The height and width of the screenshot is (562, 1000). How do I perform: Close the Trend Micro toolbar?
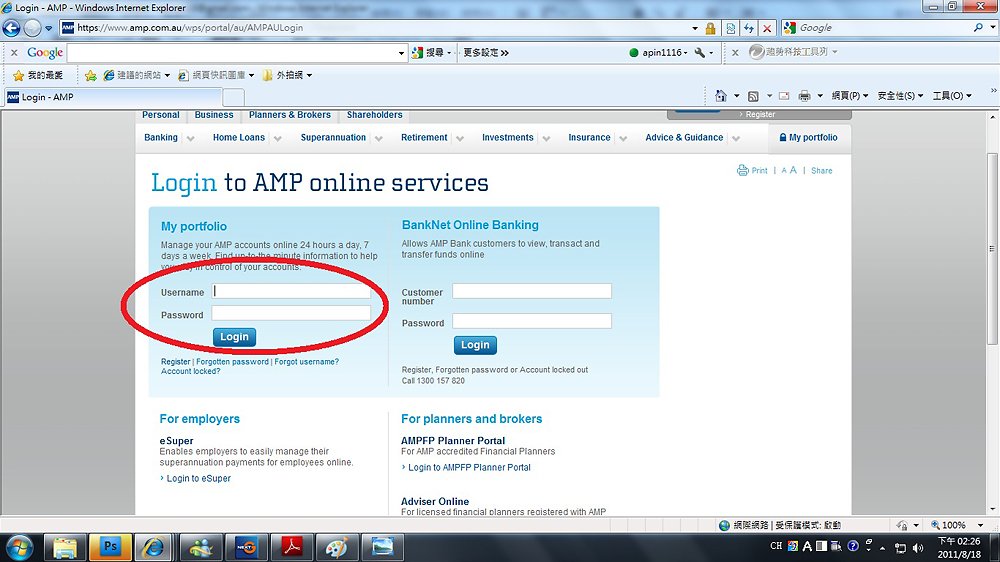[735, 52]
